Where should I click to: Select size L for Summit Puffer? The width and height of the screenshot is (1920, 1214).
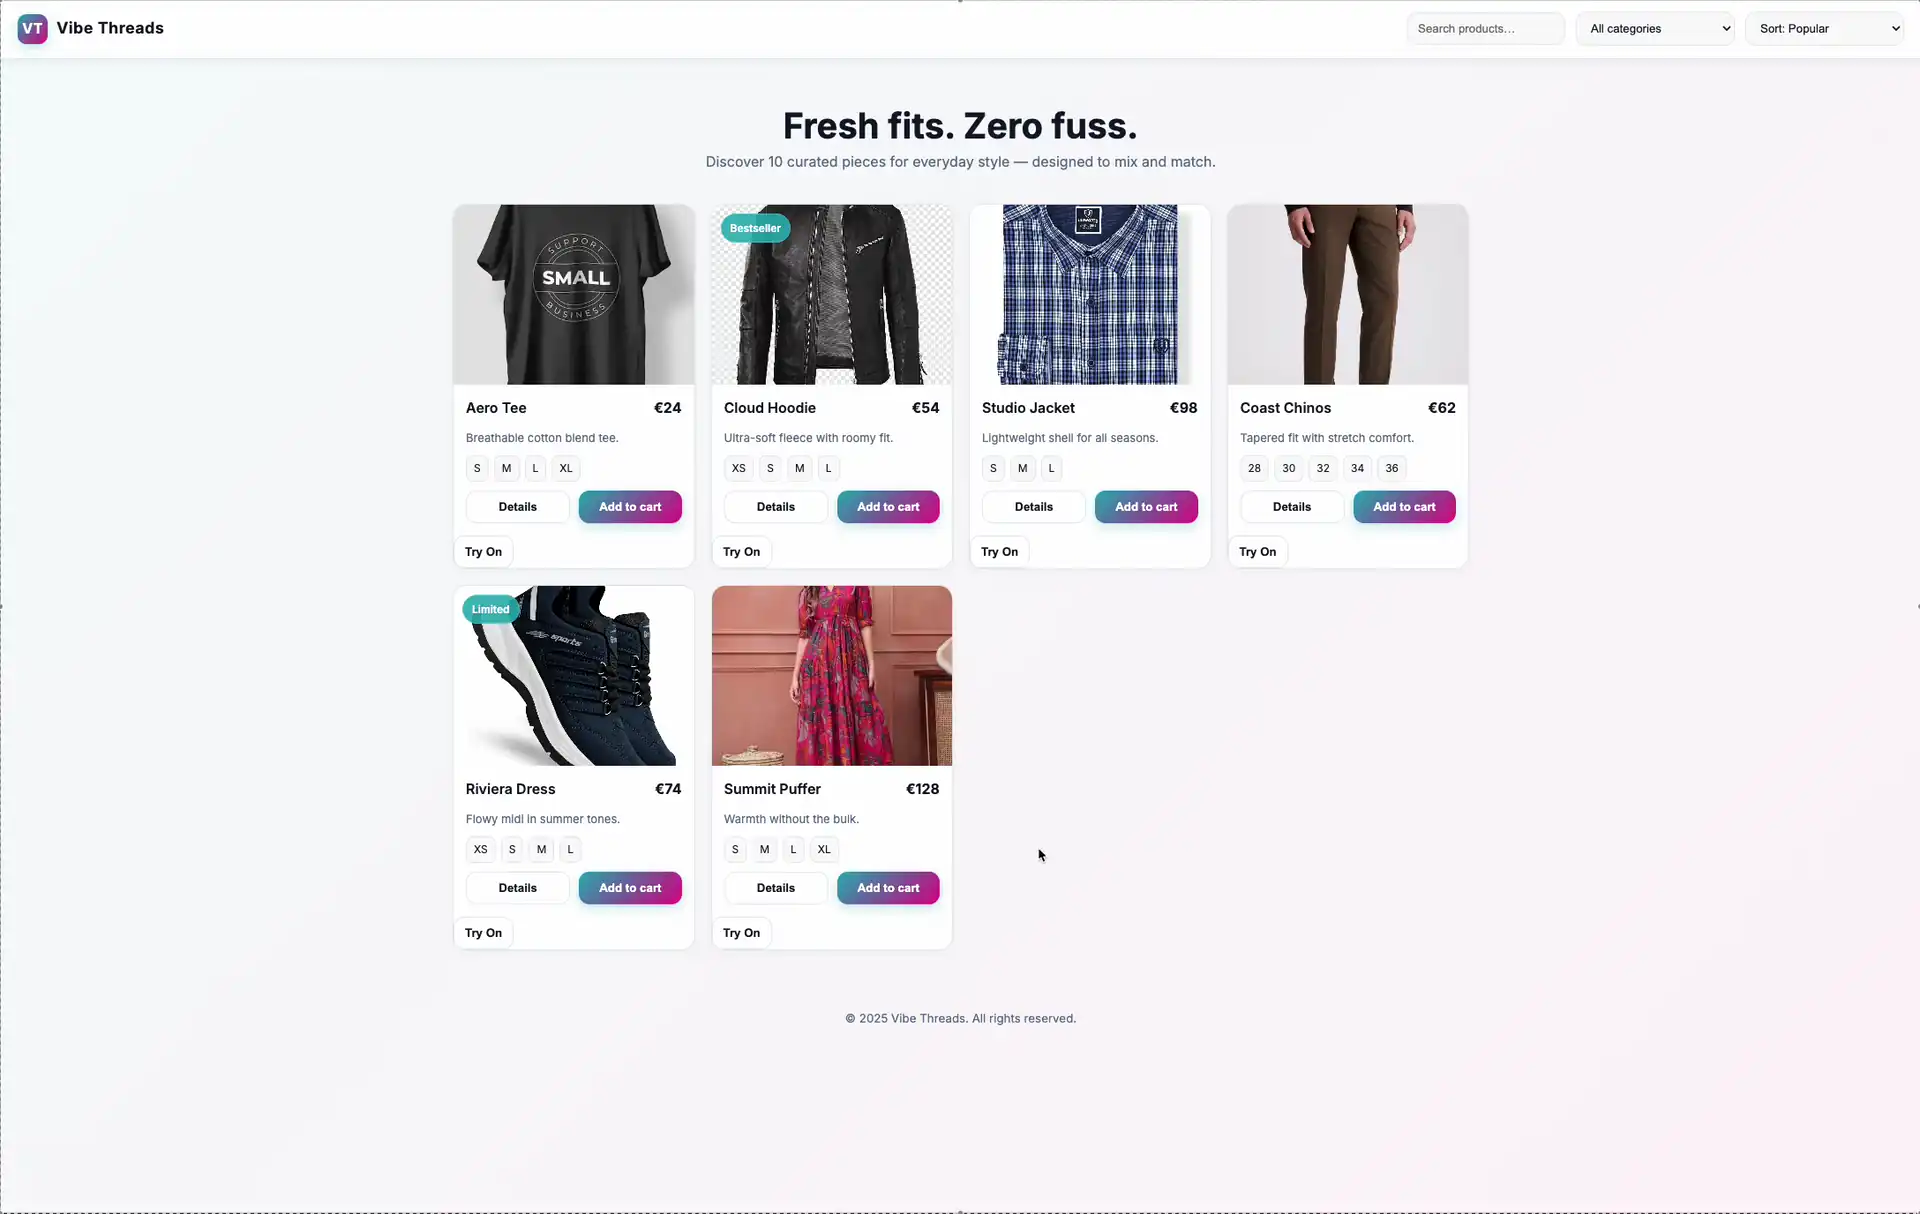tap(793, 849)
